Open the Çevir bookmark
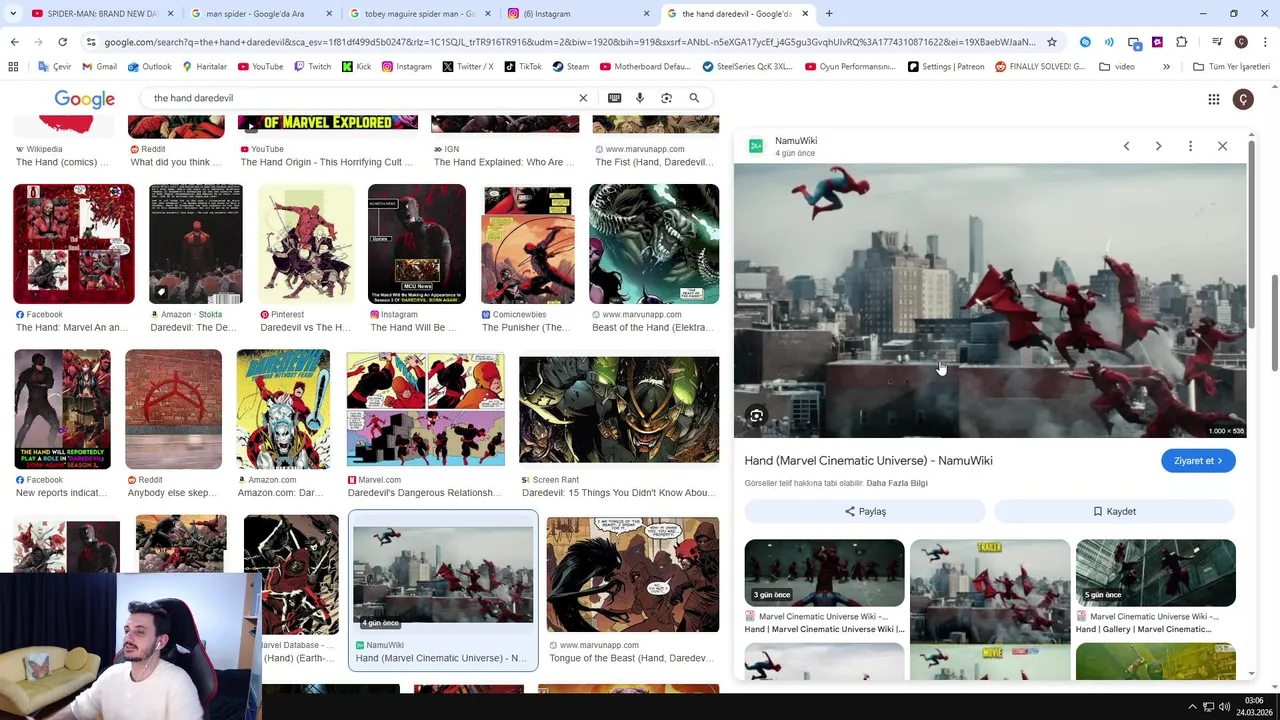The width and height of the screenshot is (1280, 720). tap(55, 67)
